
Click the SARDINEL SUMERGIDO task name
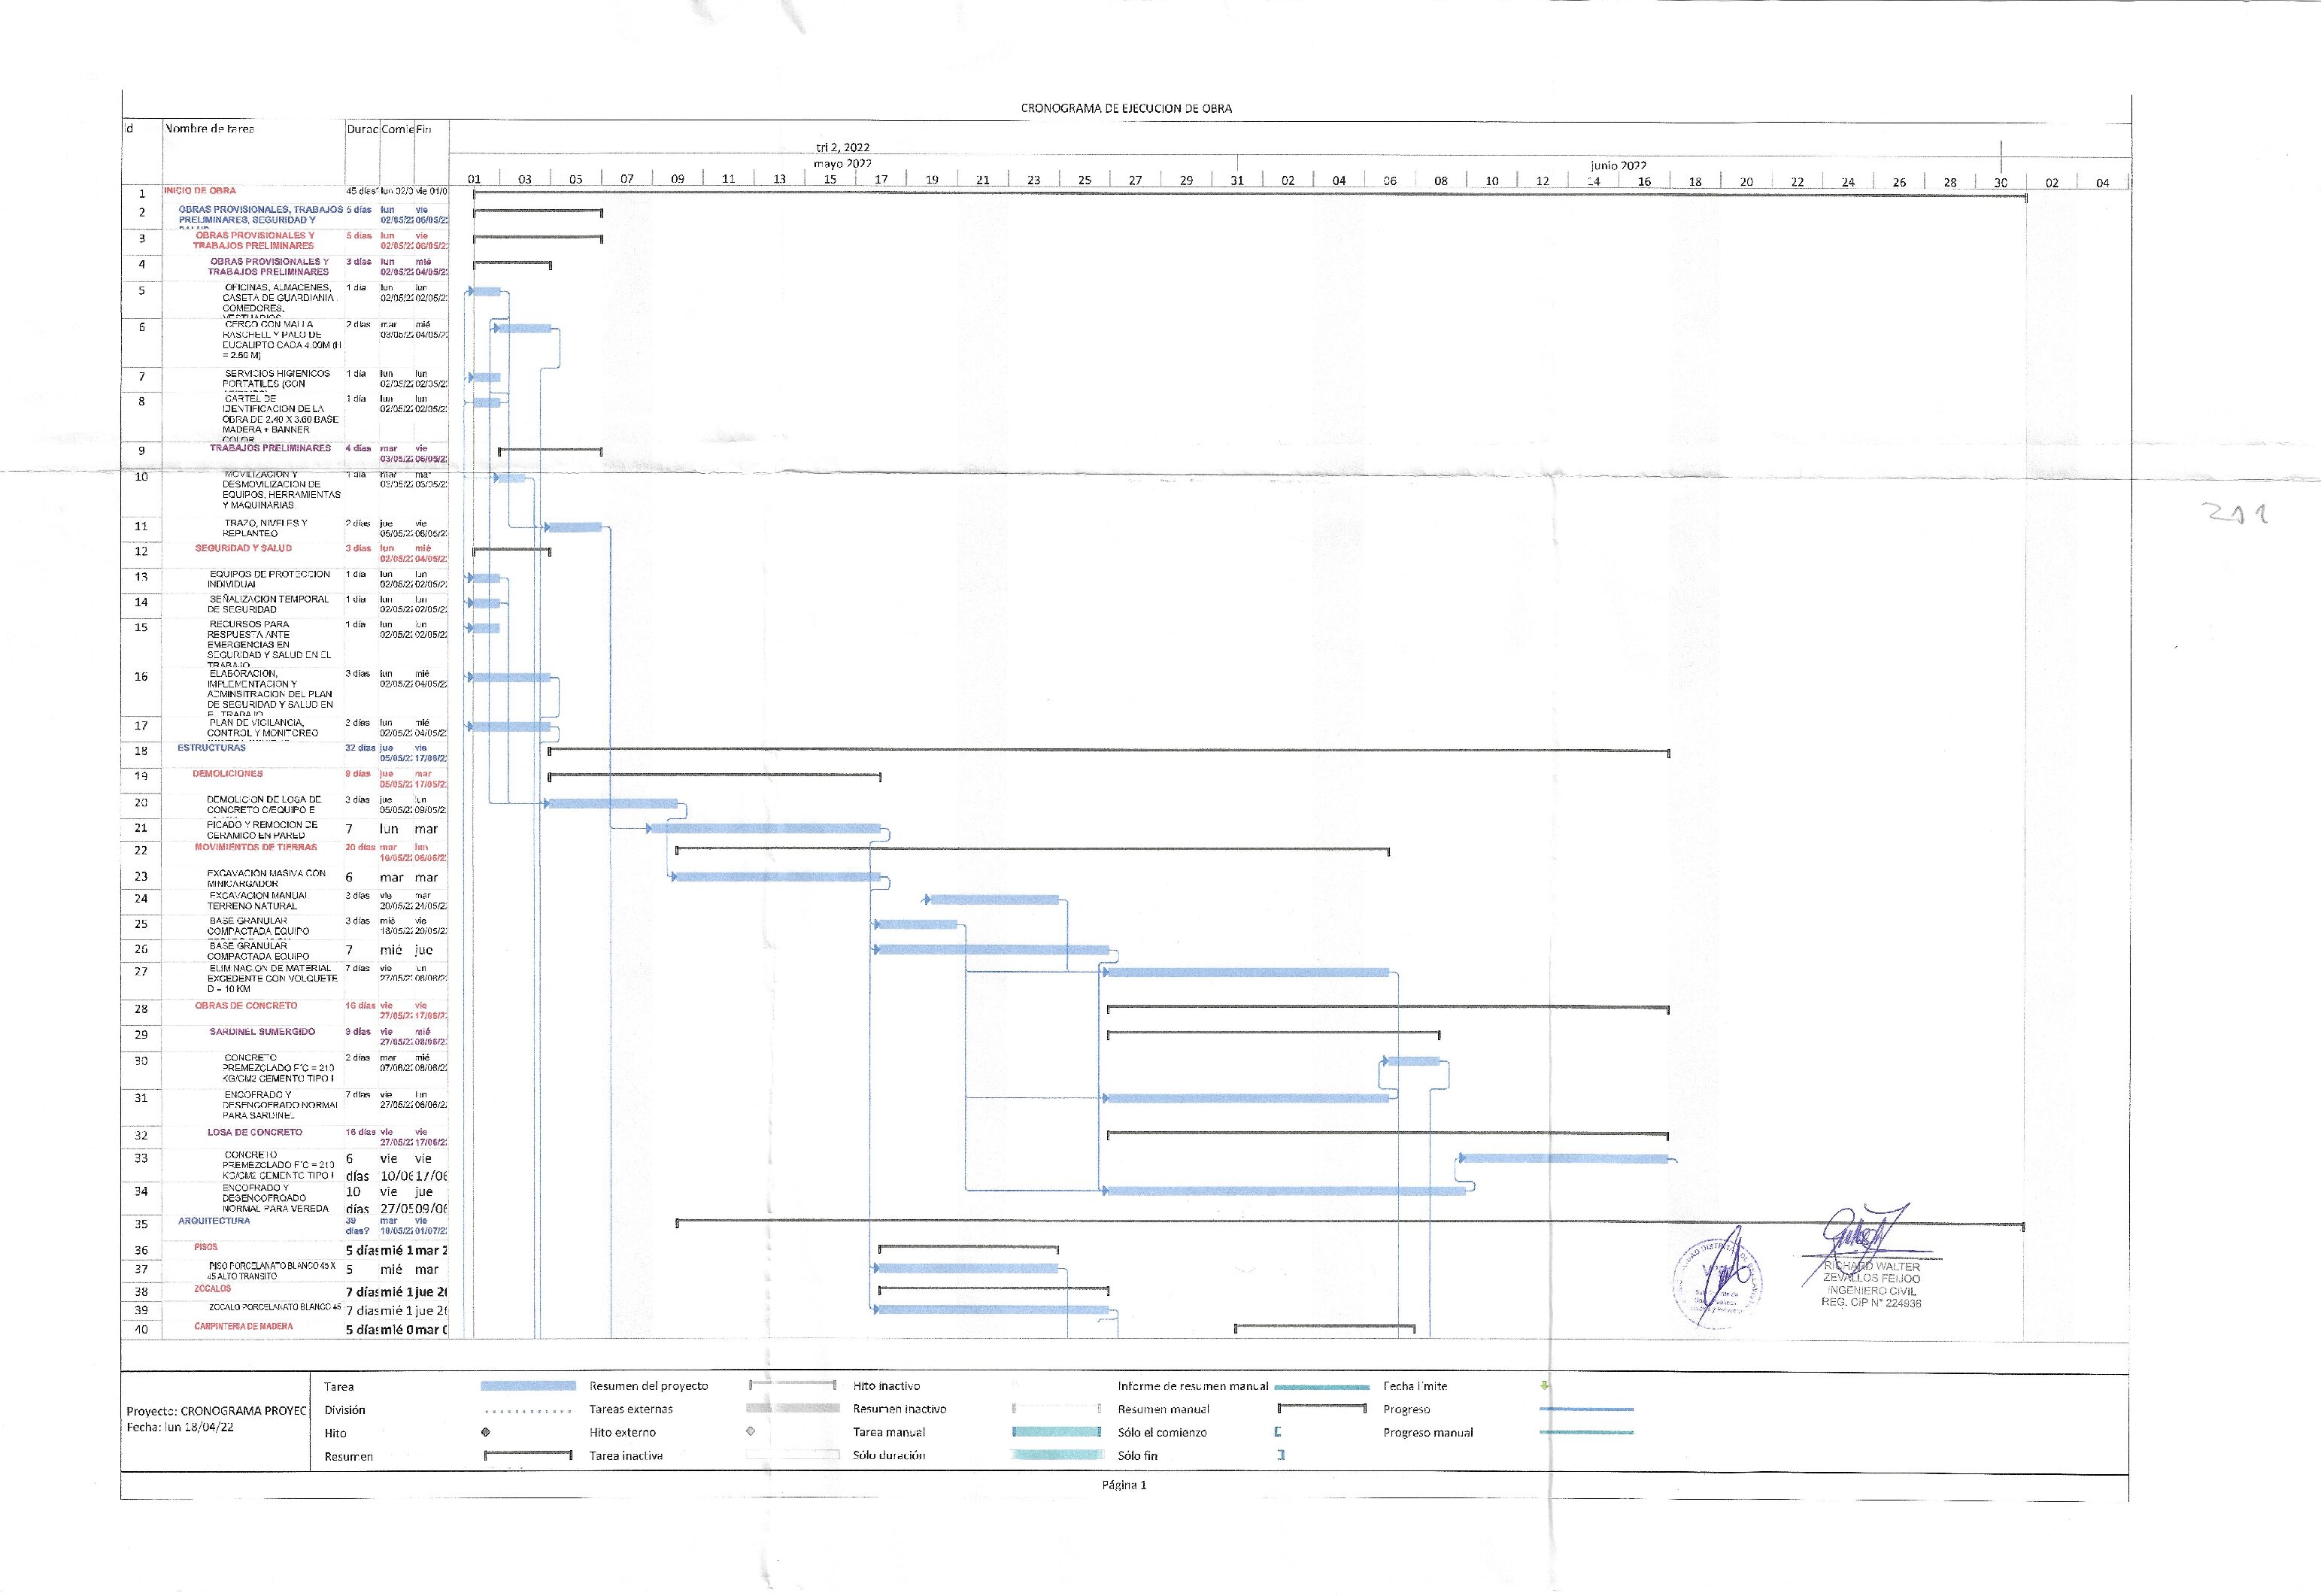(262, 1032)
